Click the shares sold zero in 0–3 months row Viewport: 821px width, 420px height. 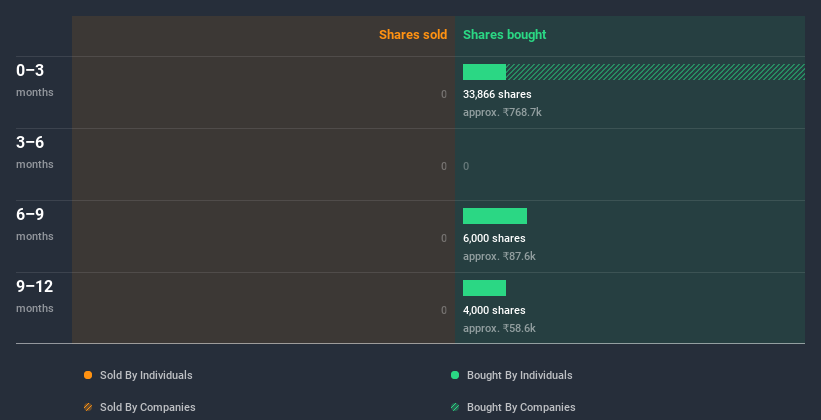pyautogui.click(x=444, y=94)
